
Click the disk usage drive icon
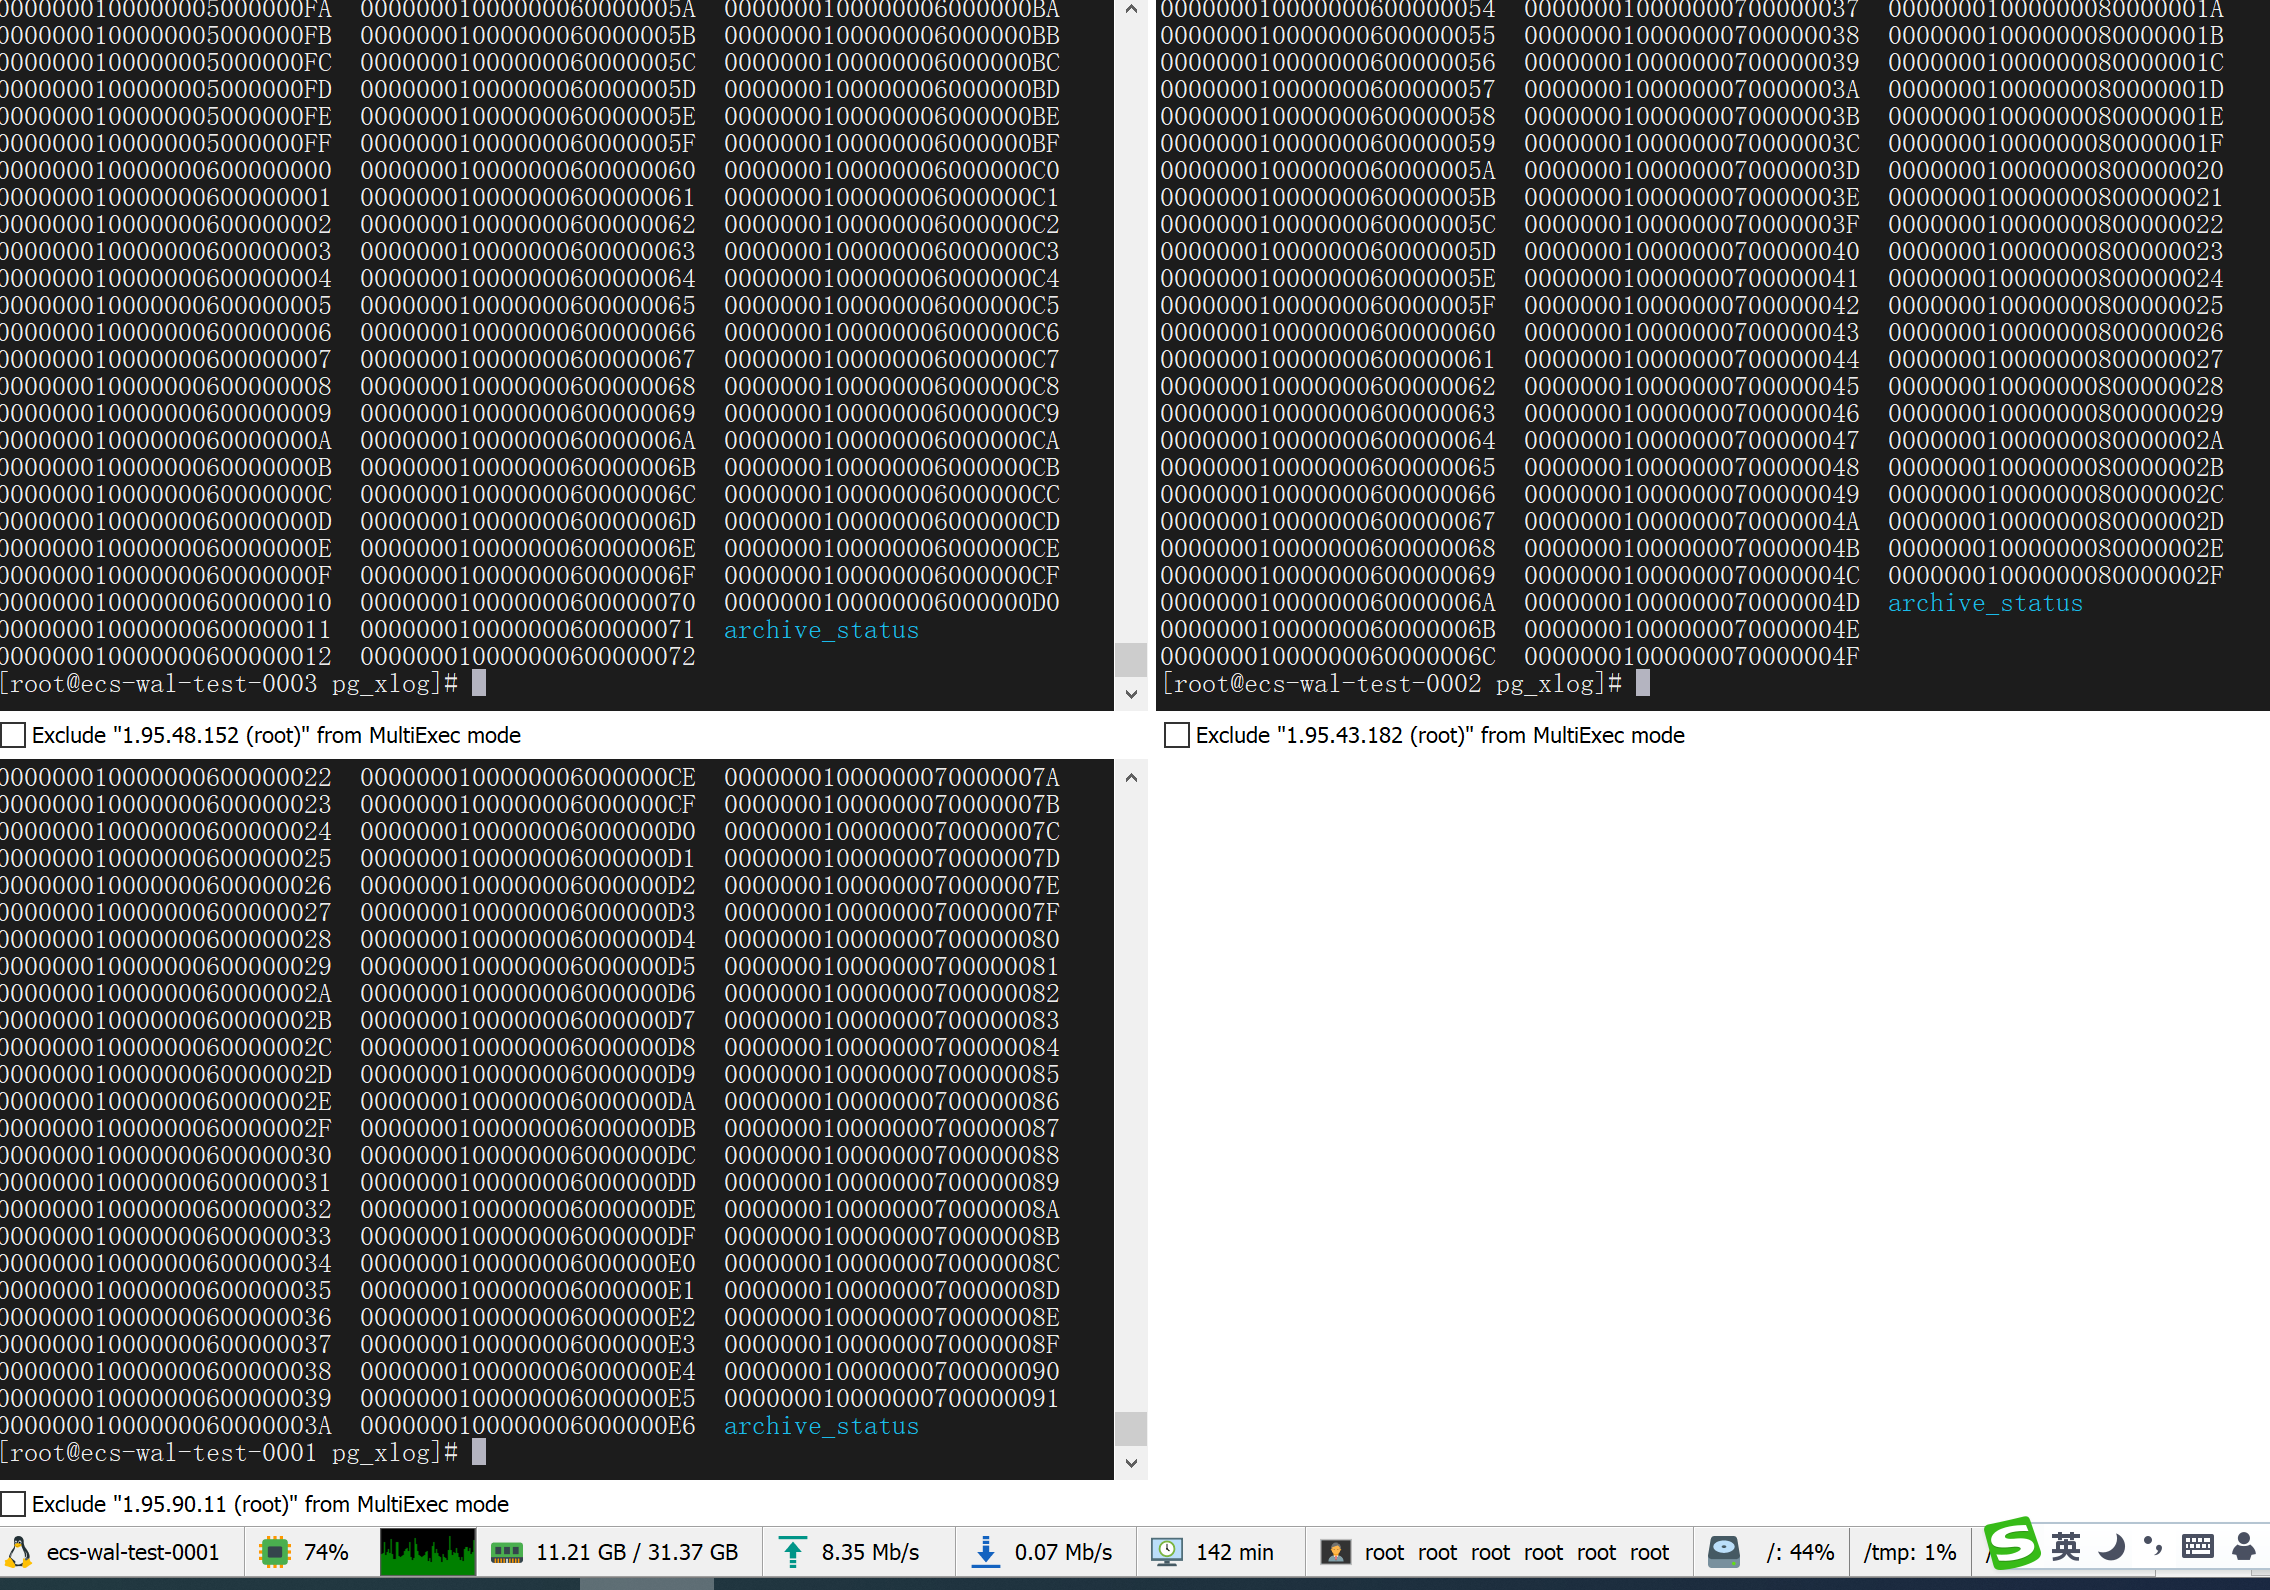point(1724,1551)
